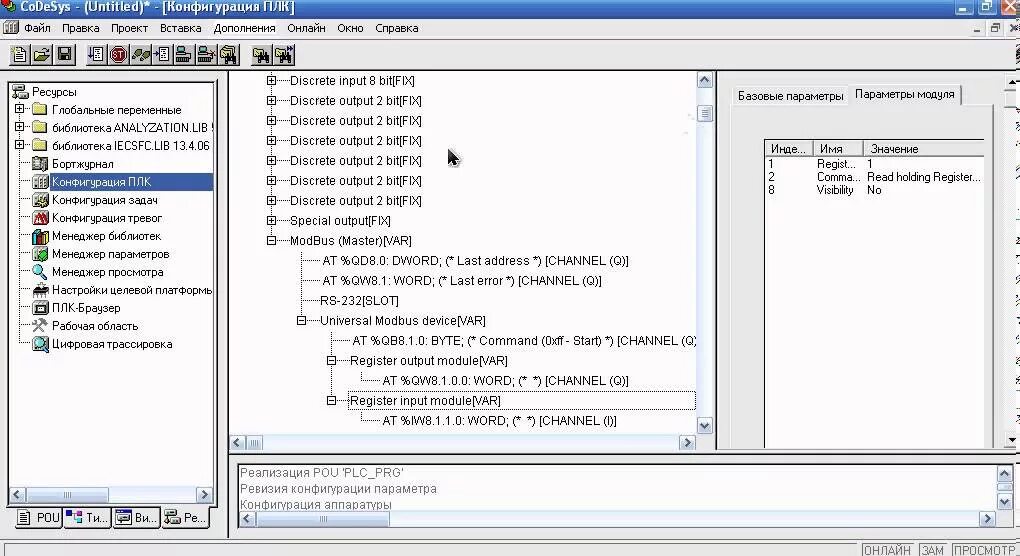Expand библиотека ANALYZATION.LIB node
Screen dimensions: 1020x556
click(20, 127)
